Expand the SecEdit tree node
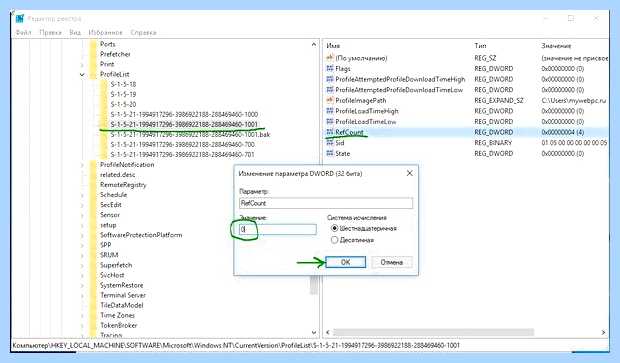The image size is (620, 363). (82, 205)
